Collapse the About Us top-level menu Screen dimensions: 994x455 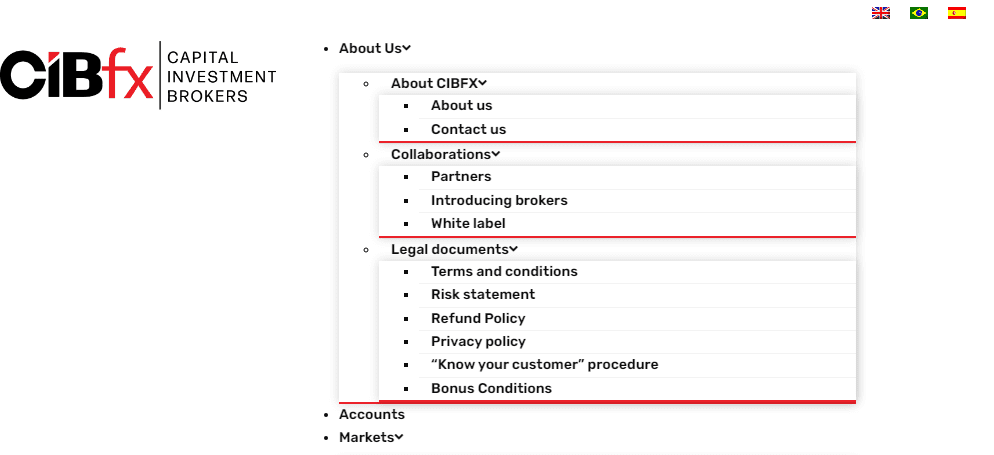[x=375, y=48]
